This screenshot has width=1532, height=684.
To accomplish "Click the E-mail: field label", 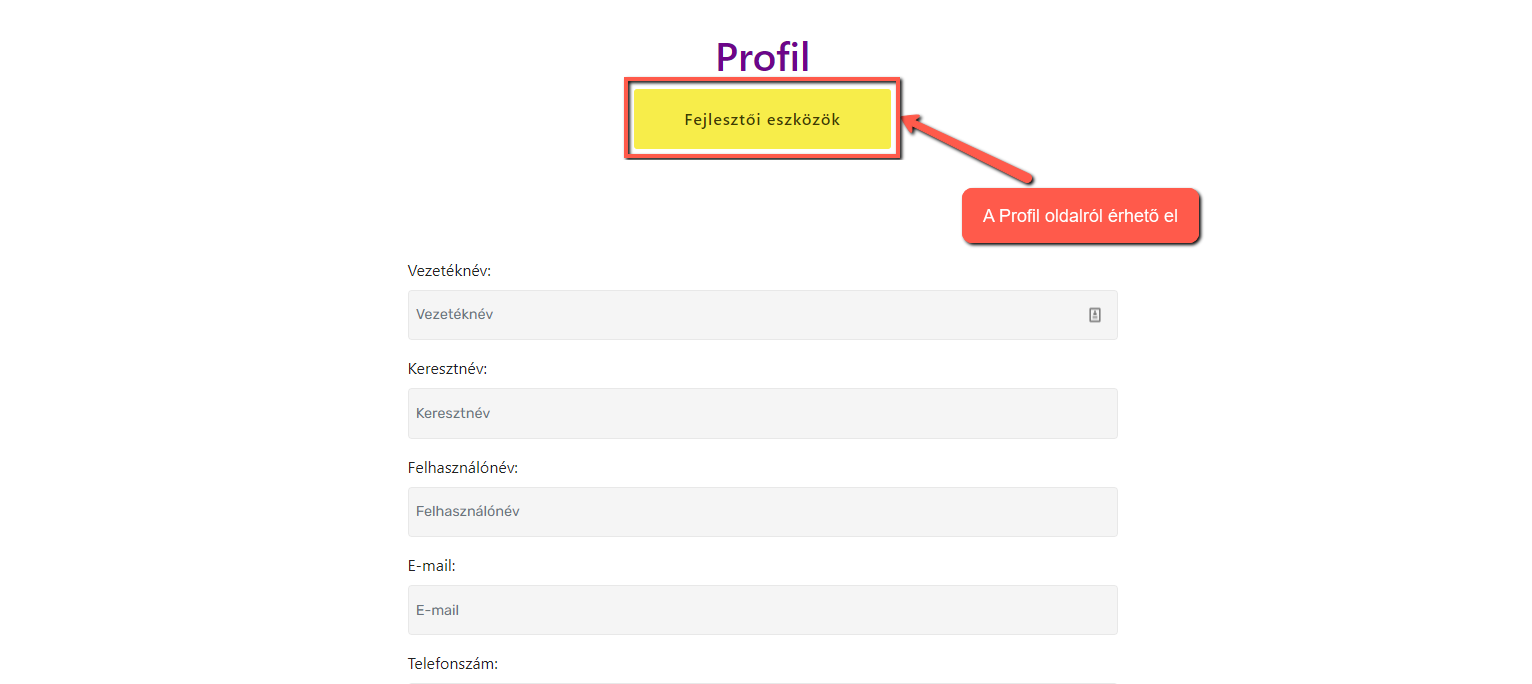I will tap(432, 566).
